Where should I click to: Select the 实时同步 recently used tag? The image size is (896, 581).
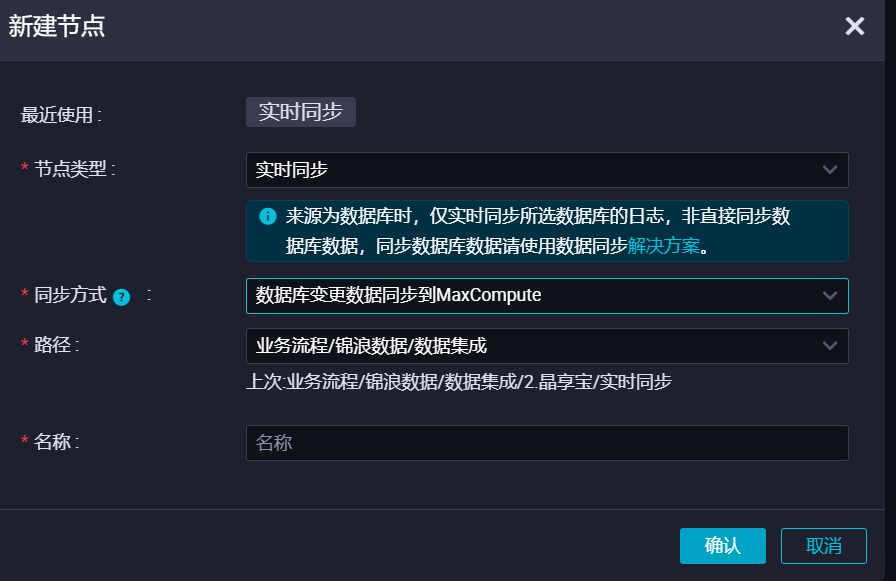click(300, 112)
